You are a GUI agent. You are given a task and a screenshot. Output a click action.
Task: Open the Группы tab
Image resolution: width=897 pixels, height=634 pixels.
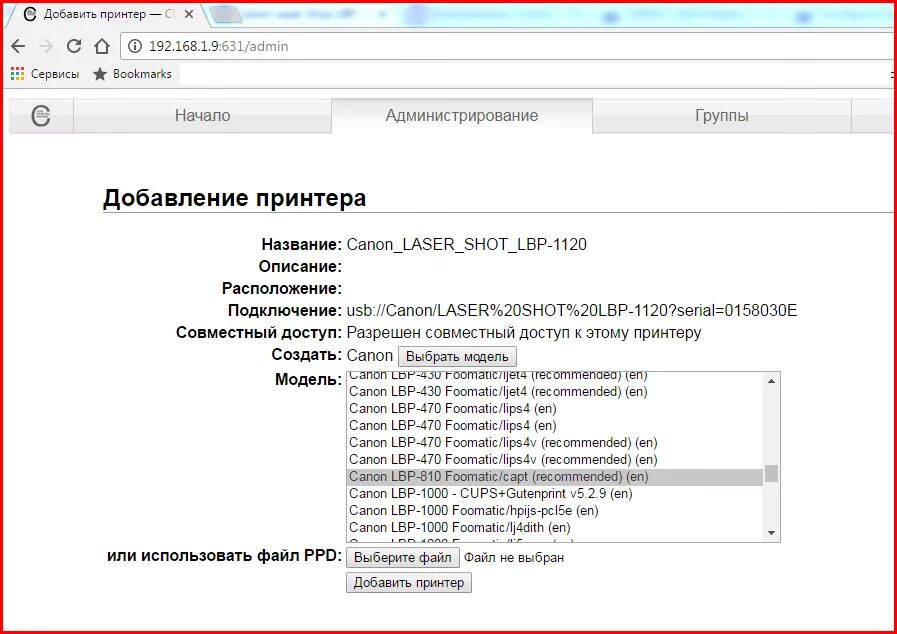(722, 116)
